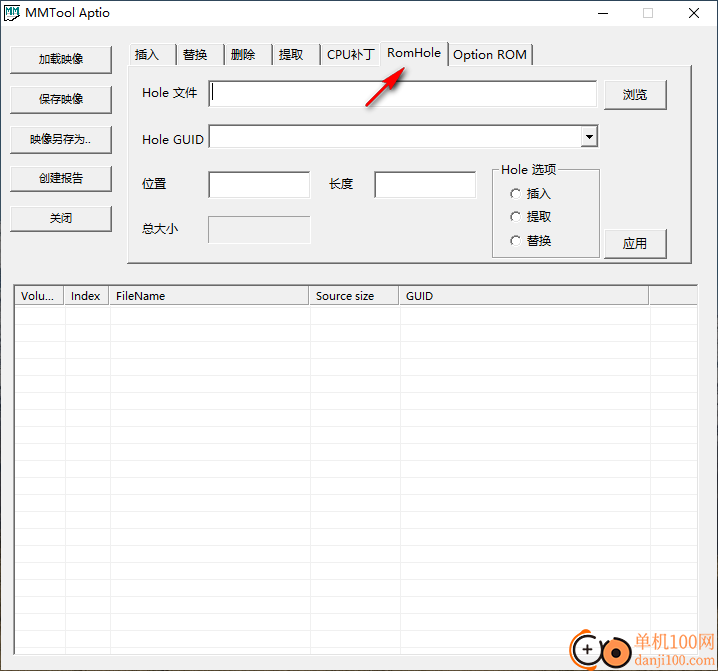Open the 提取 tab
The image size is (718, 671).
coord(296,55)
